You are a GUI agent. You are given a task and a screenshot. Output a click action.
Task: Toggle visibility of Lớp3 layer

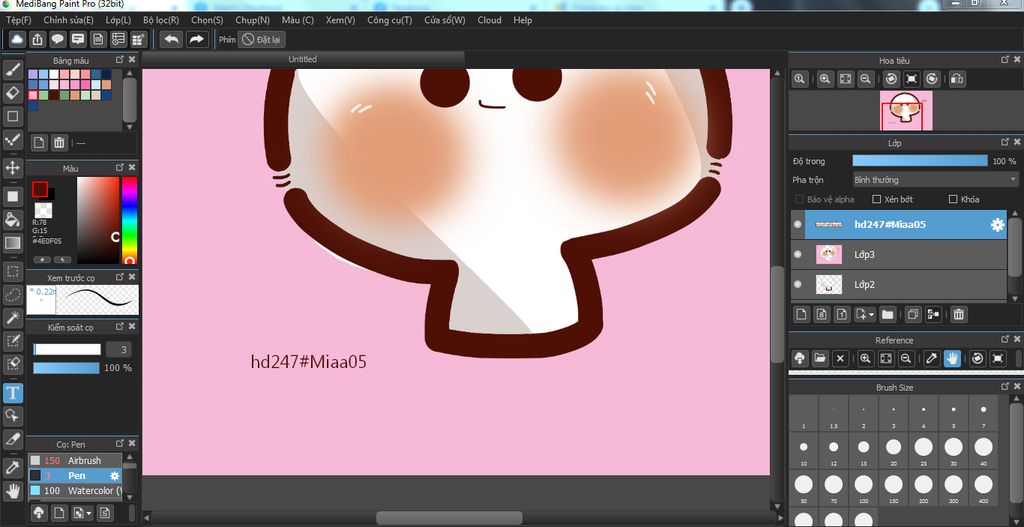tap(797, 254)
